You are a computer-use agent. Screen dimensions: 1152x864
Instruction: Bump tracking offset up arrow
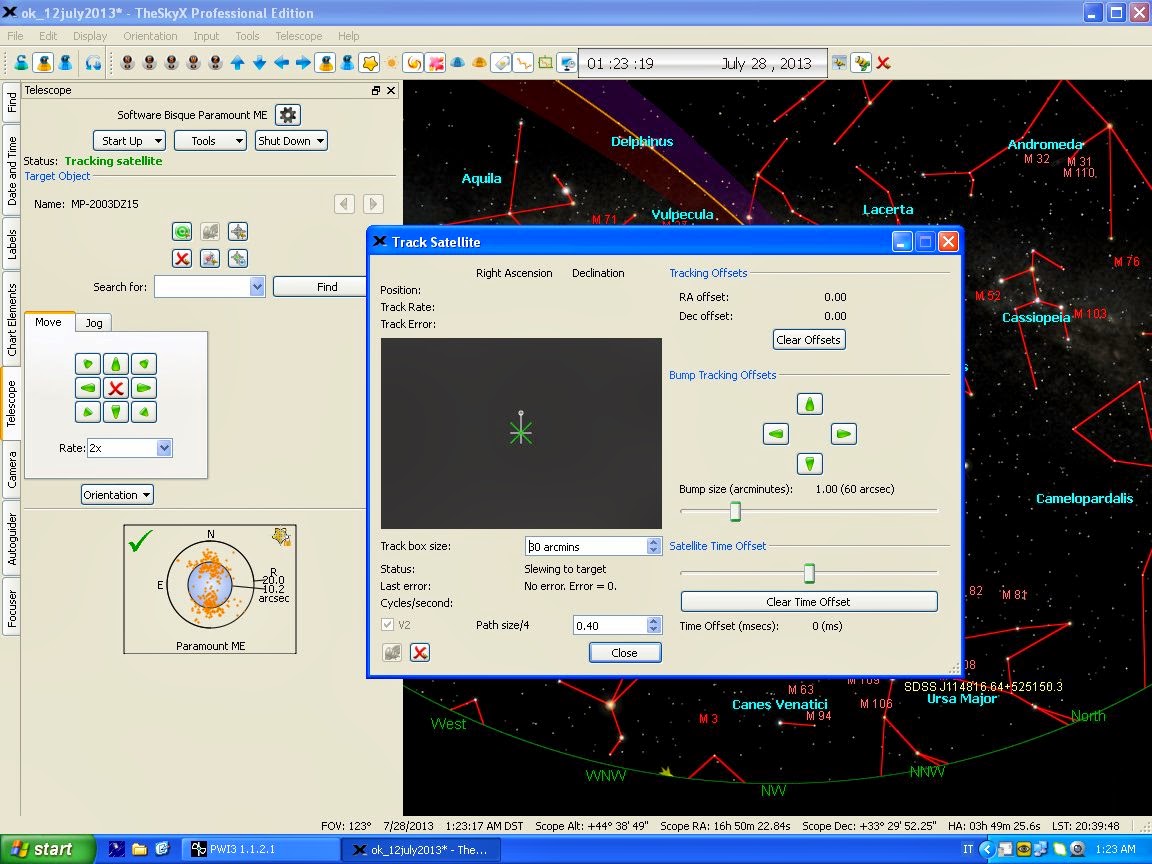tap(810, 404)
